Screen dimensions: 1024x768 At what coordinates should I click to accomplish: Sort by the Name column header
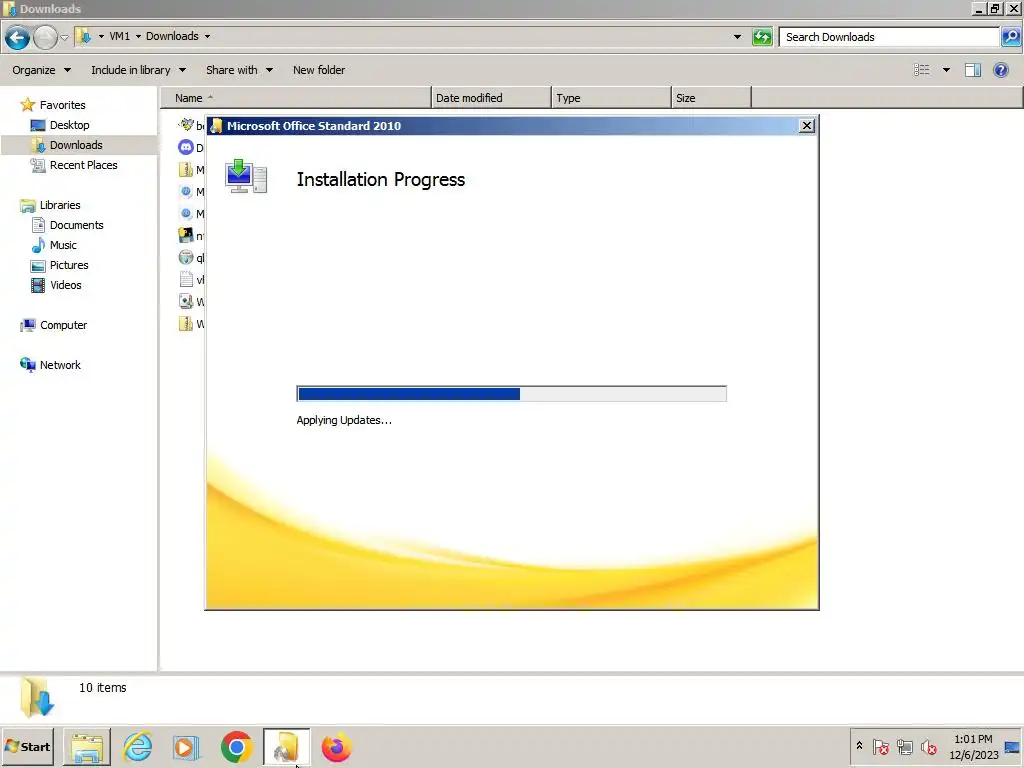coord(296,98)
